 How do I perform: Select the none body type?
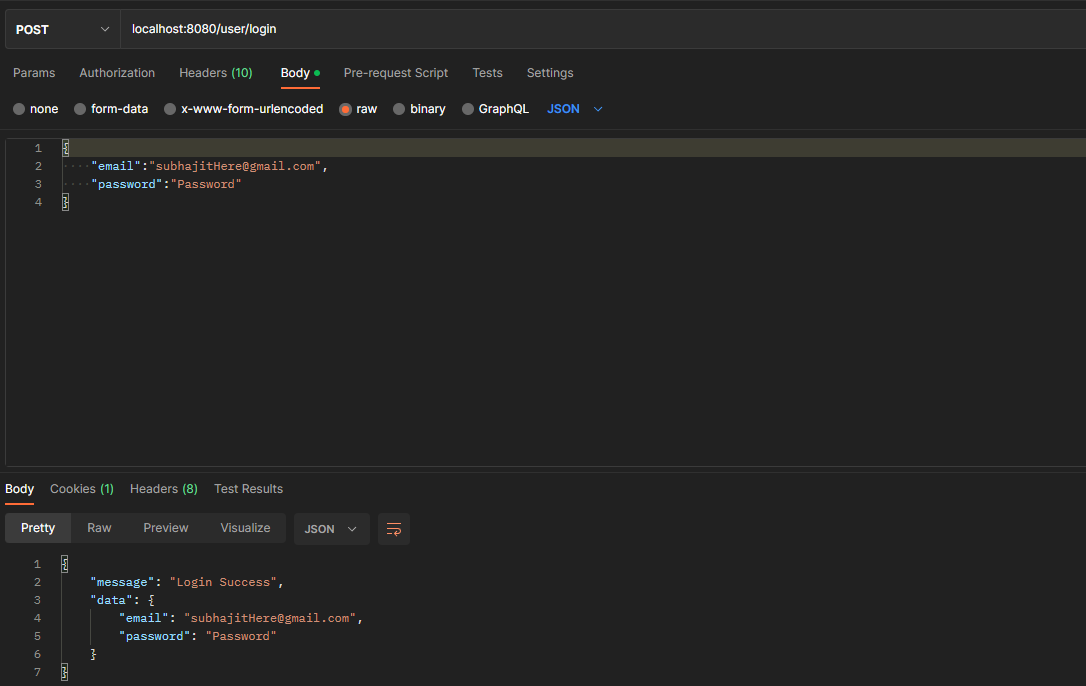[x=35, y=108]
